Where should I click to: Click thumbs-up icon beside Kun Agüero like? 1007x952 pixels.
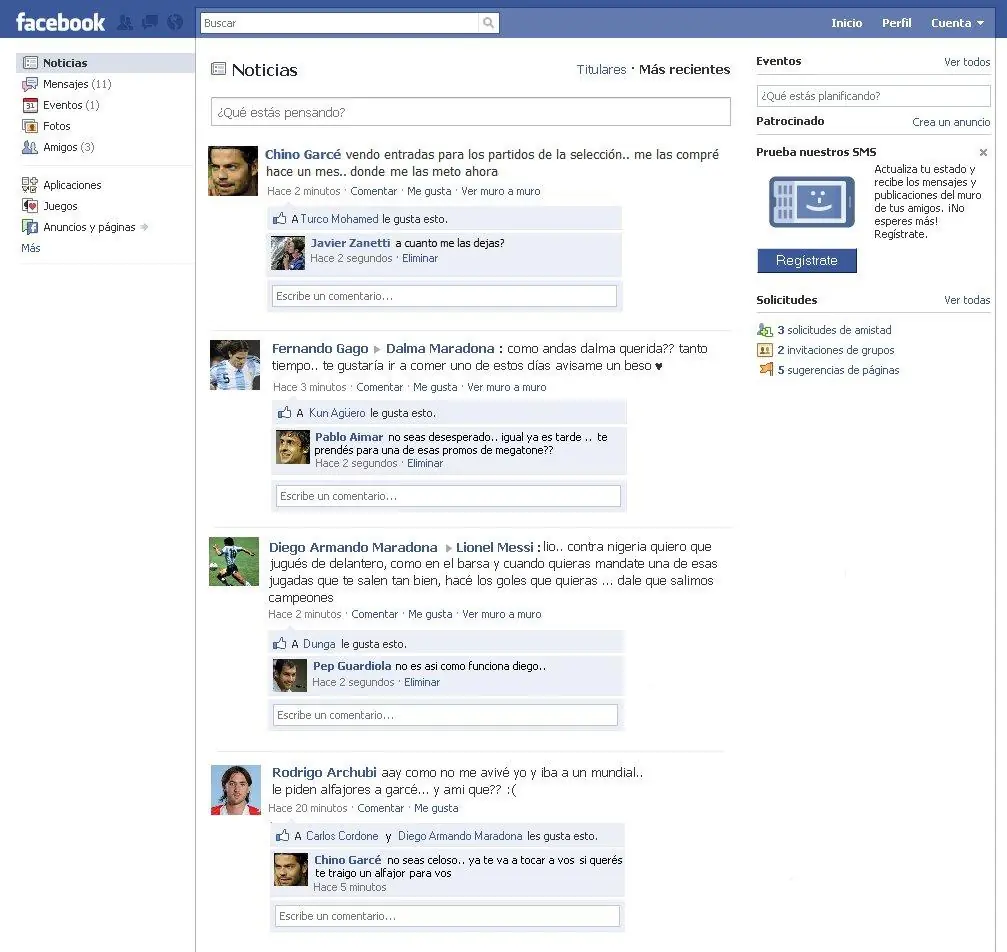pyautogui.click(x=285, y=413)
